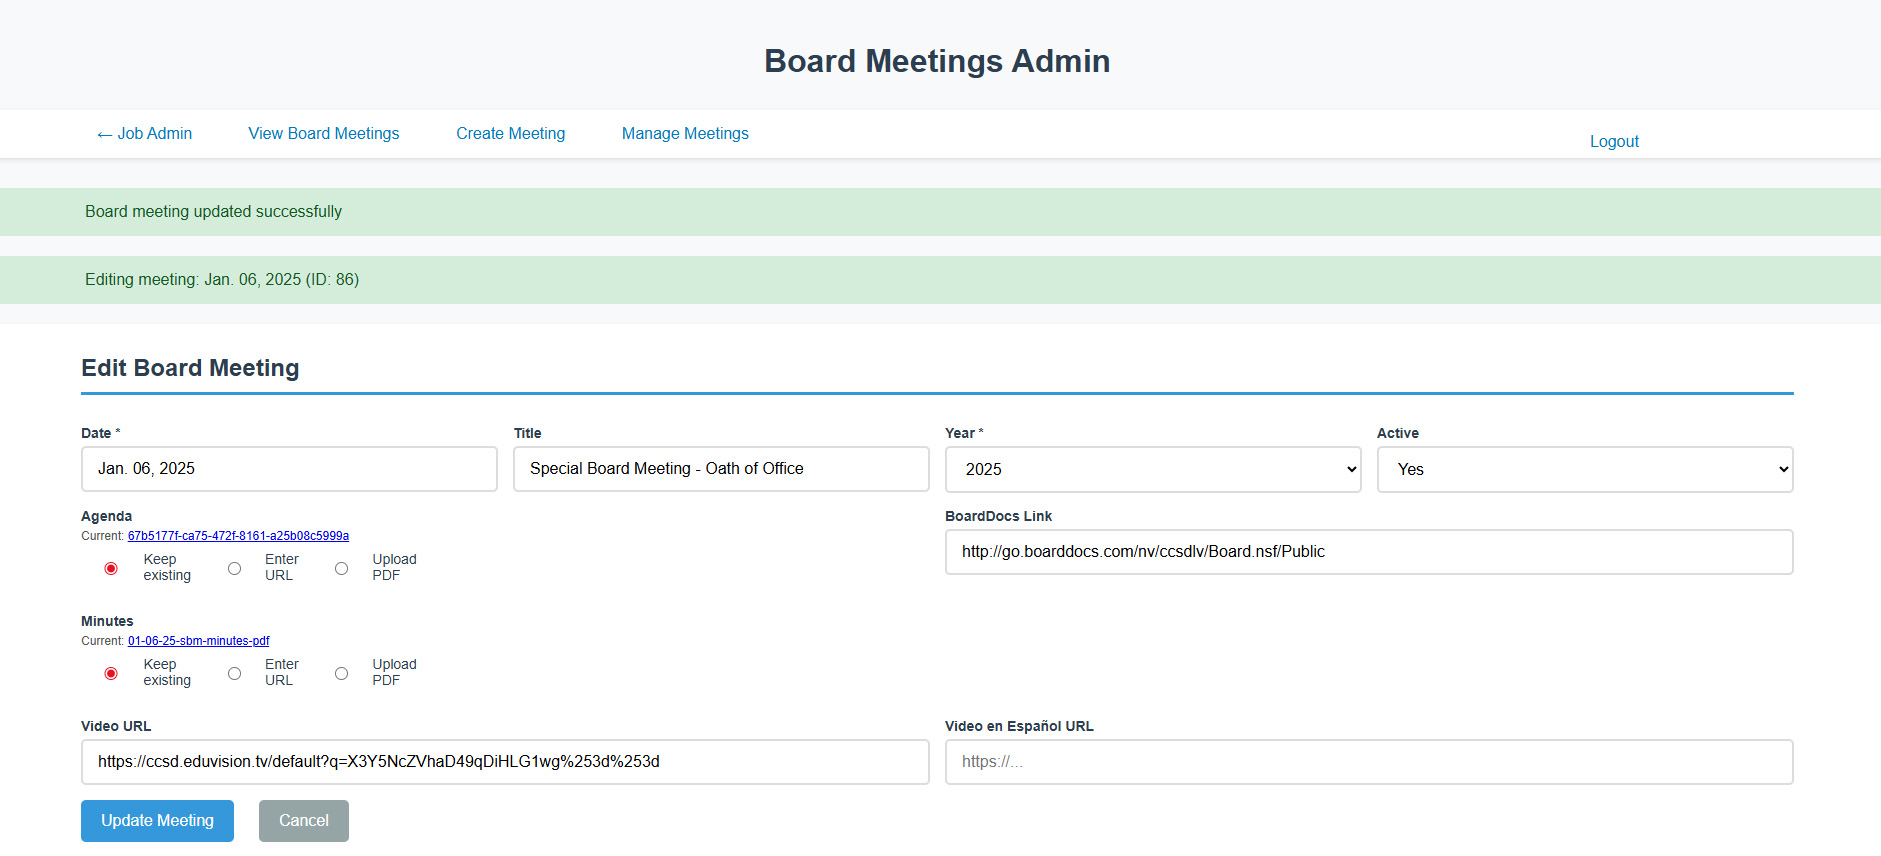Image resolution: width=1881 pixels, height=856 pixels.
Task: Open the current minutes PDF link
Action: pos(198,641)
